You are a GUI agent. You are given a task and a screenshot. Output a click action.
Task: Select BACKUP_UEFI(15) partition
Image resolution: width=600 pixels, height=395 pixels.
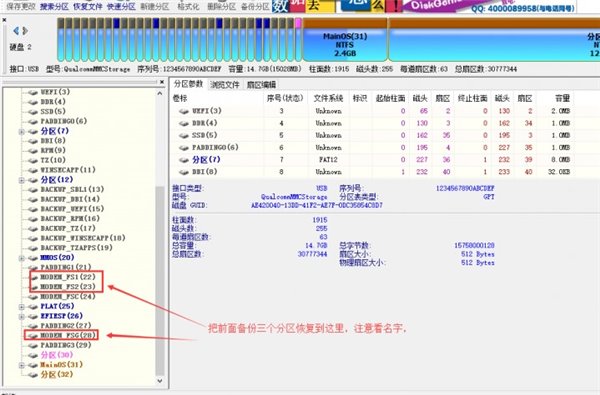point(72,209)
